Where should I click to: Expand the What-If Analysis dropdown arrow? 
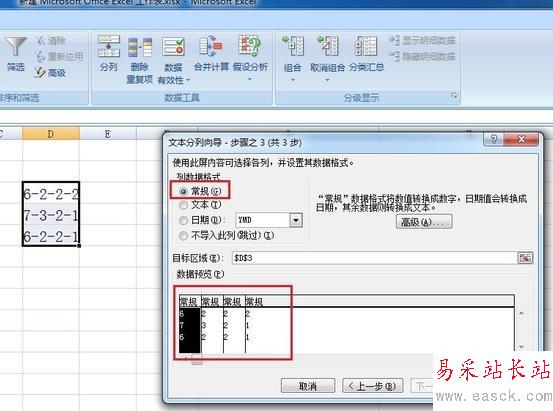[x=250, y=79]
